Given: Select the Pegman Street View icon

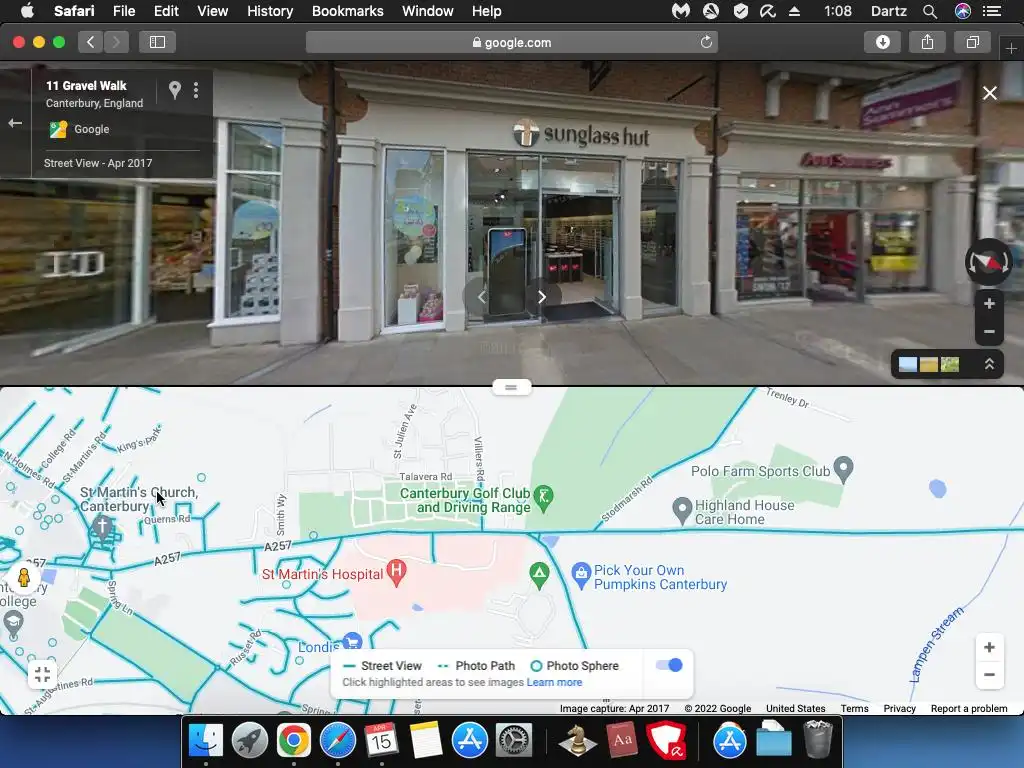Looking at the screenshot, I should pos(24,578).
